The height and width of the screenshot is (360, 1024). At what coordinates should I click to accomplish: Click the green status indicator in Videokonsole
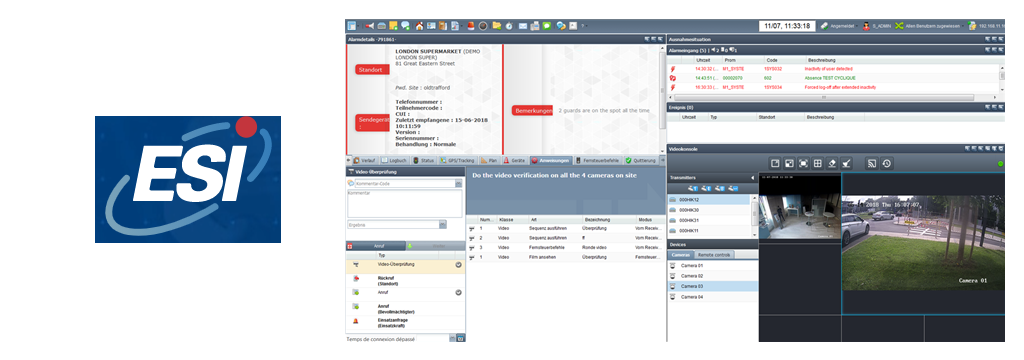click(x=1000, y=163)
